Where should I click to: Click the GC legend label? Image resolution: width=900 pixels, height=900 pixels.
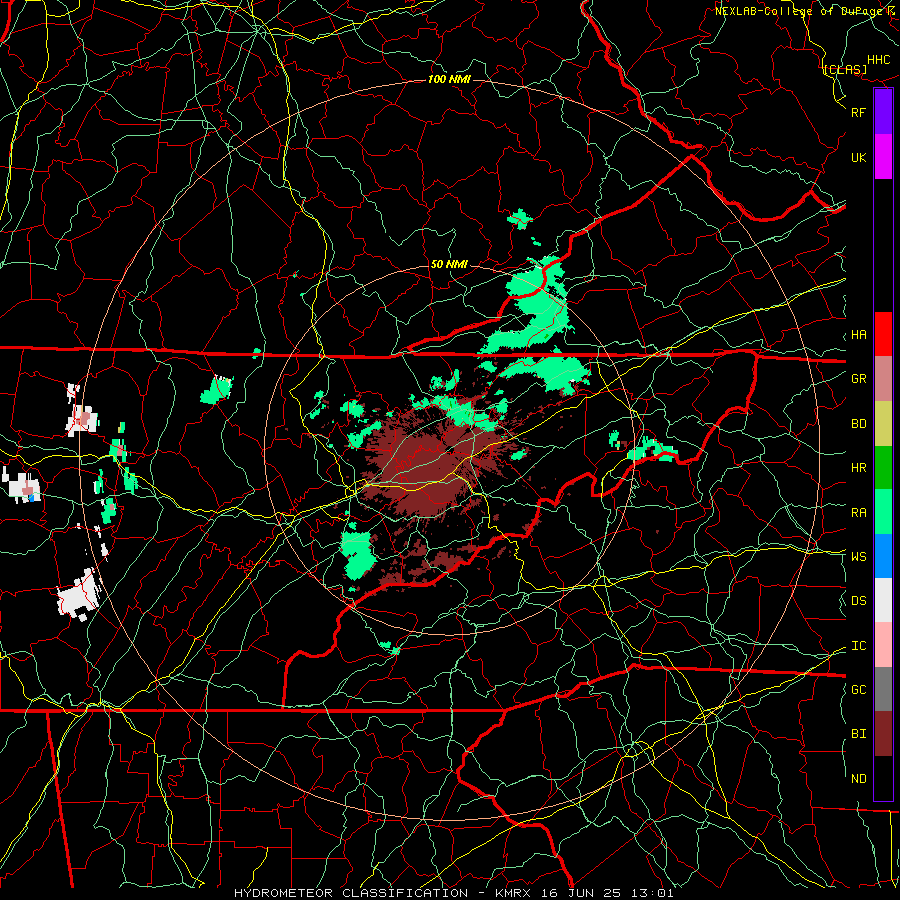tap(858, 690)
